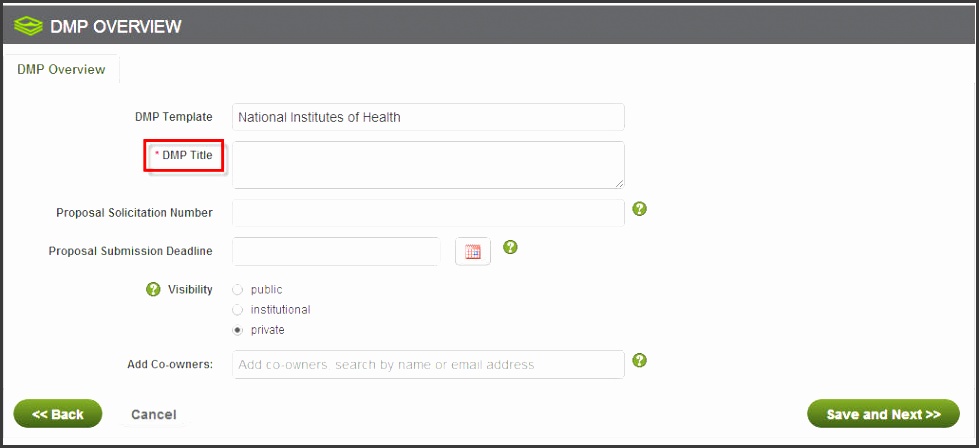Click help icon beside Add Co-owners field
The width and height of the screenshot is (979, 448).
click(x=639, y=360)
